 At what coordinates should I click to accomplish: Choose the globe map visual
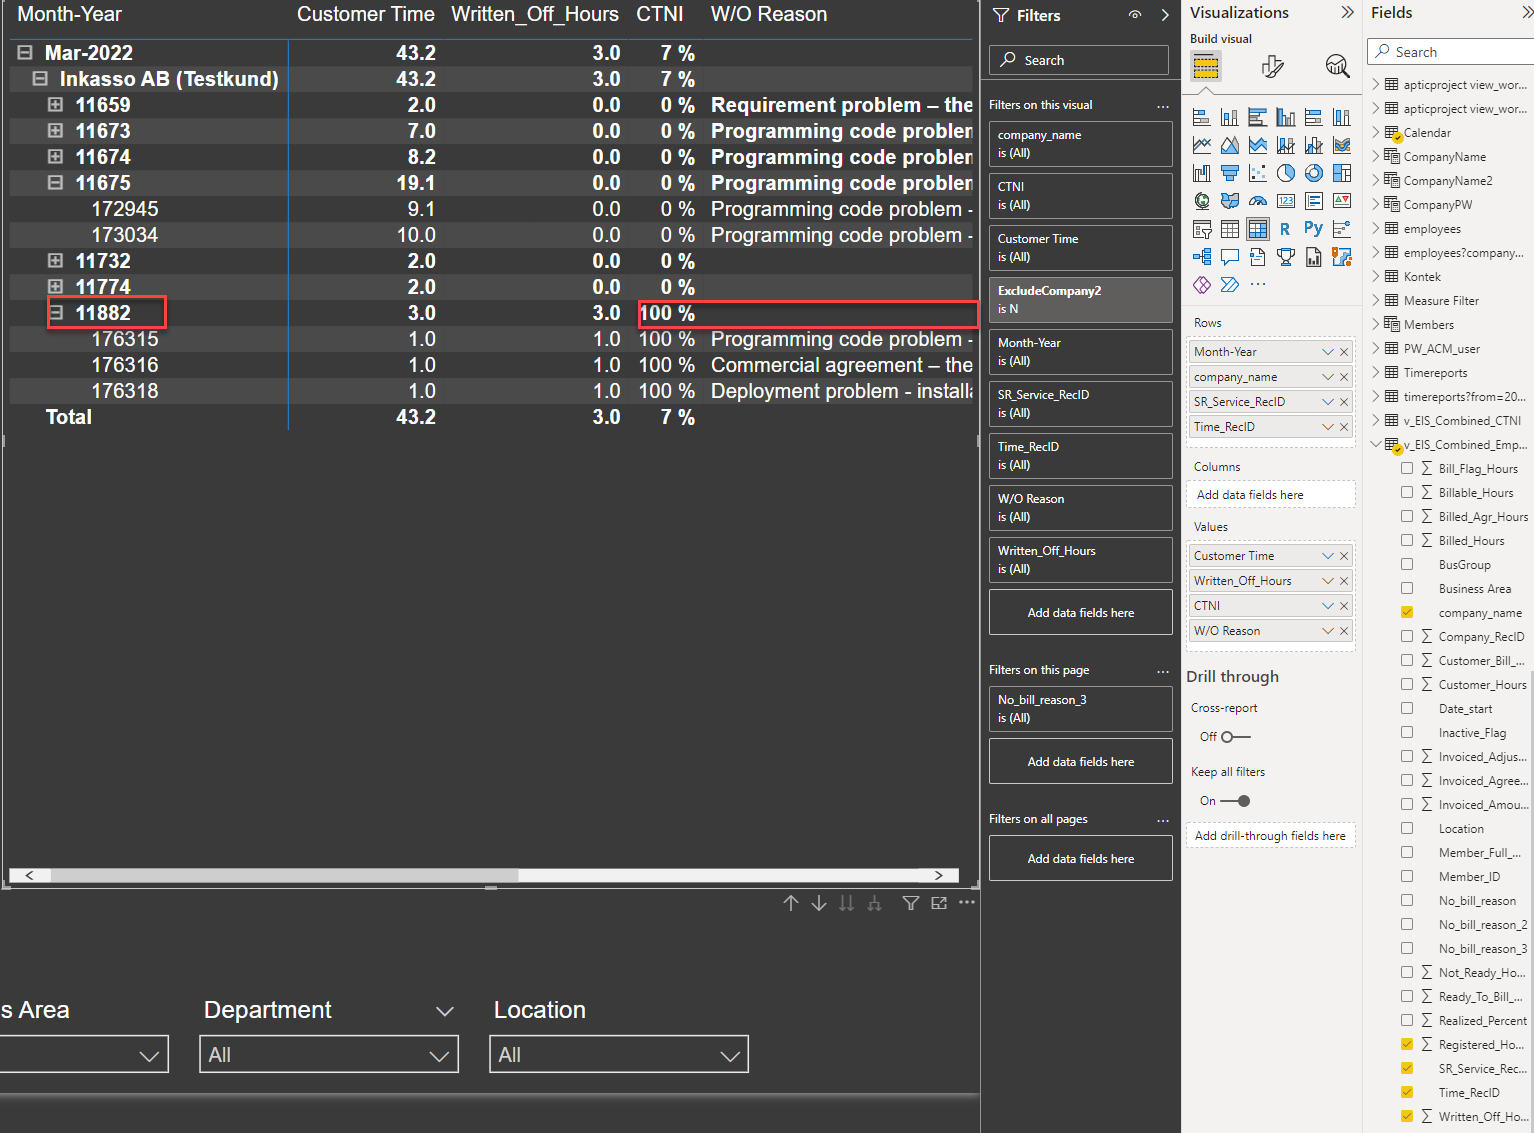click(x=1202, y=201)
